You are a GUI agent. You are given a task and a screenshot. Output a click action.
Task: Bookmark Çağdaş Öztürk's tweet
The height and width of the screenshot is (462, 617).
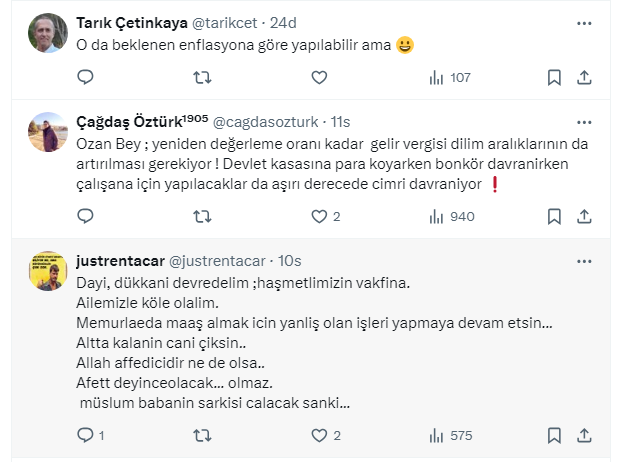tap(554, 215)
